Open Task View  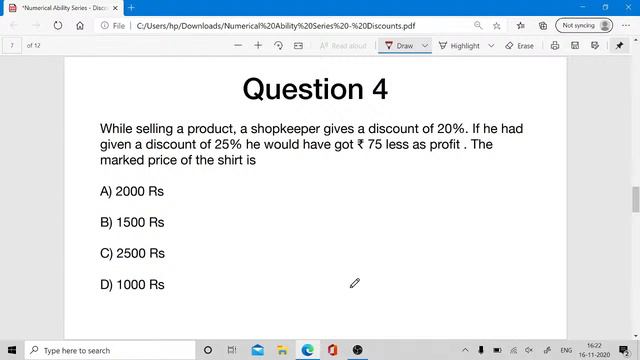click(x=232, y=350)
